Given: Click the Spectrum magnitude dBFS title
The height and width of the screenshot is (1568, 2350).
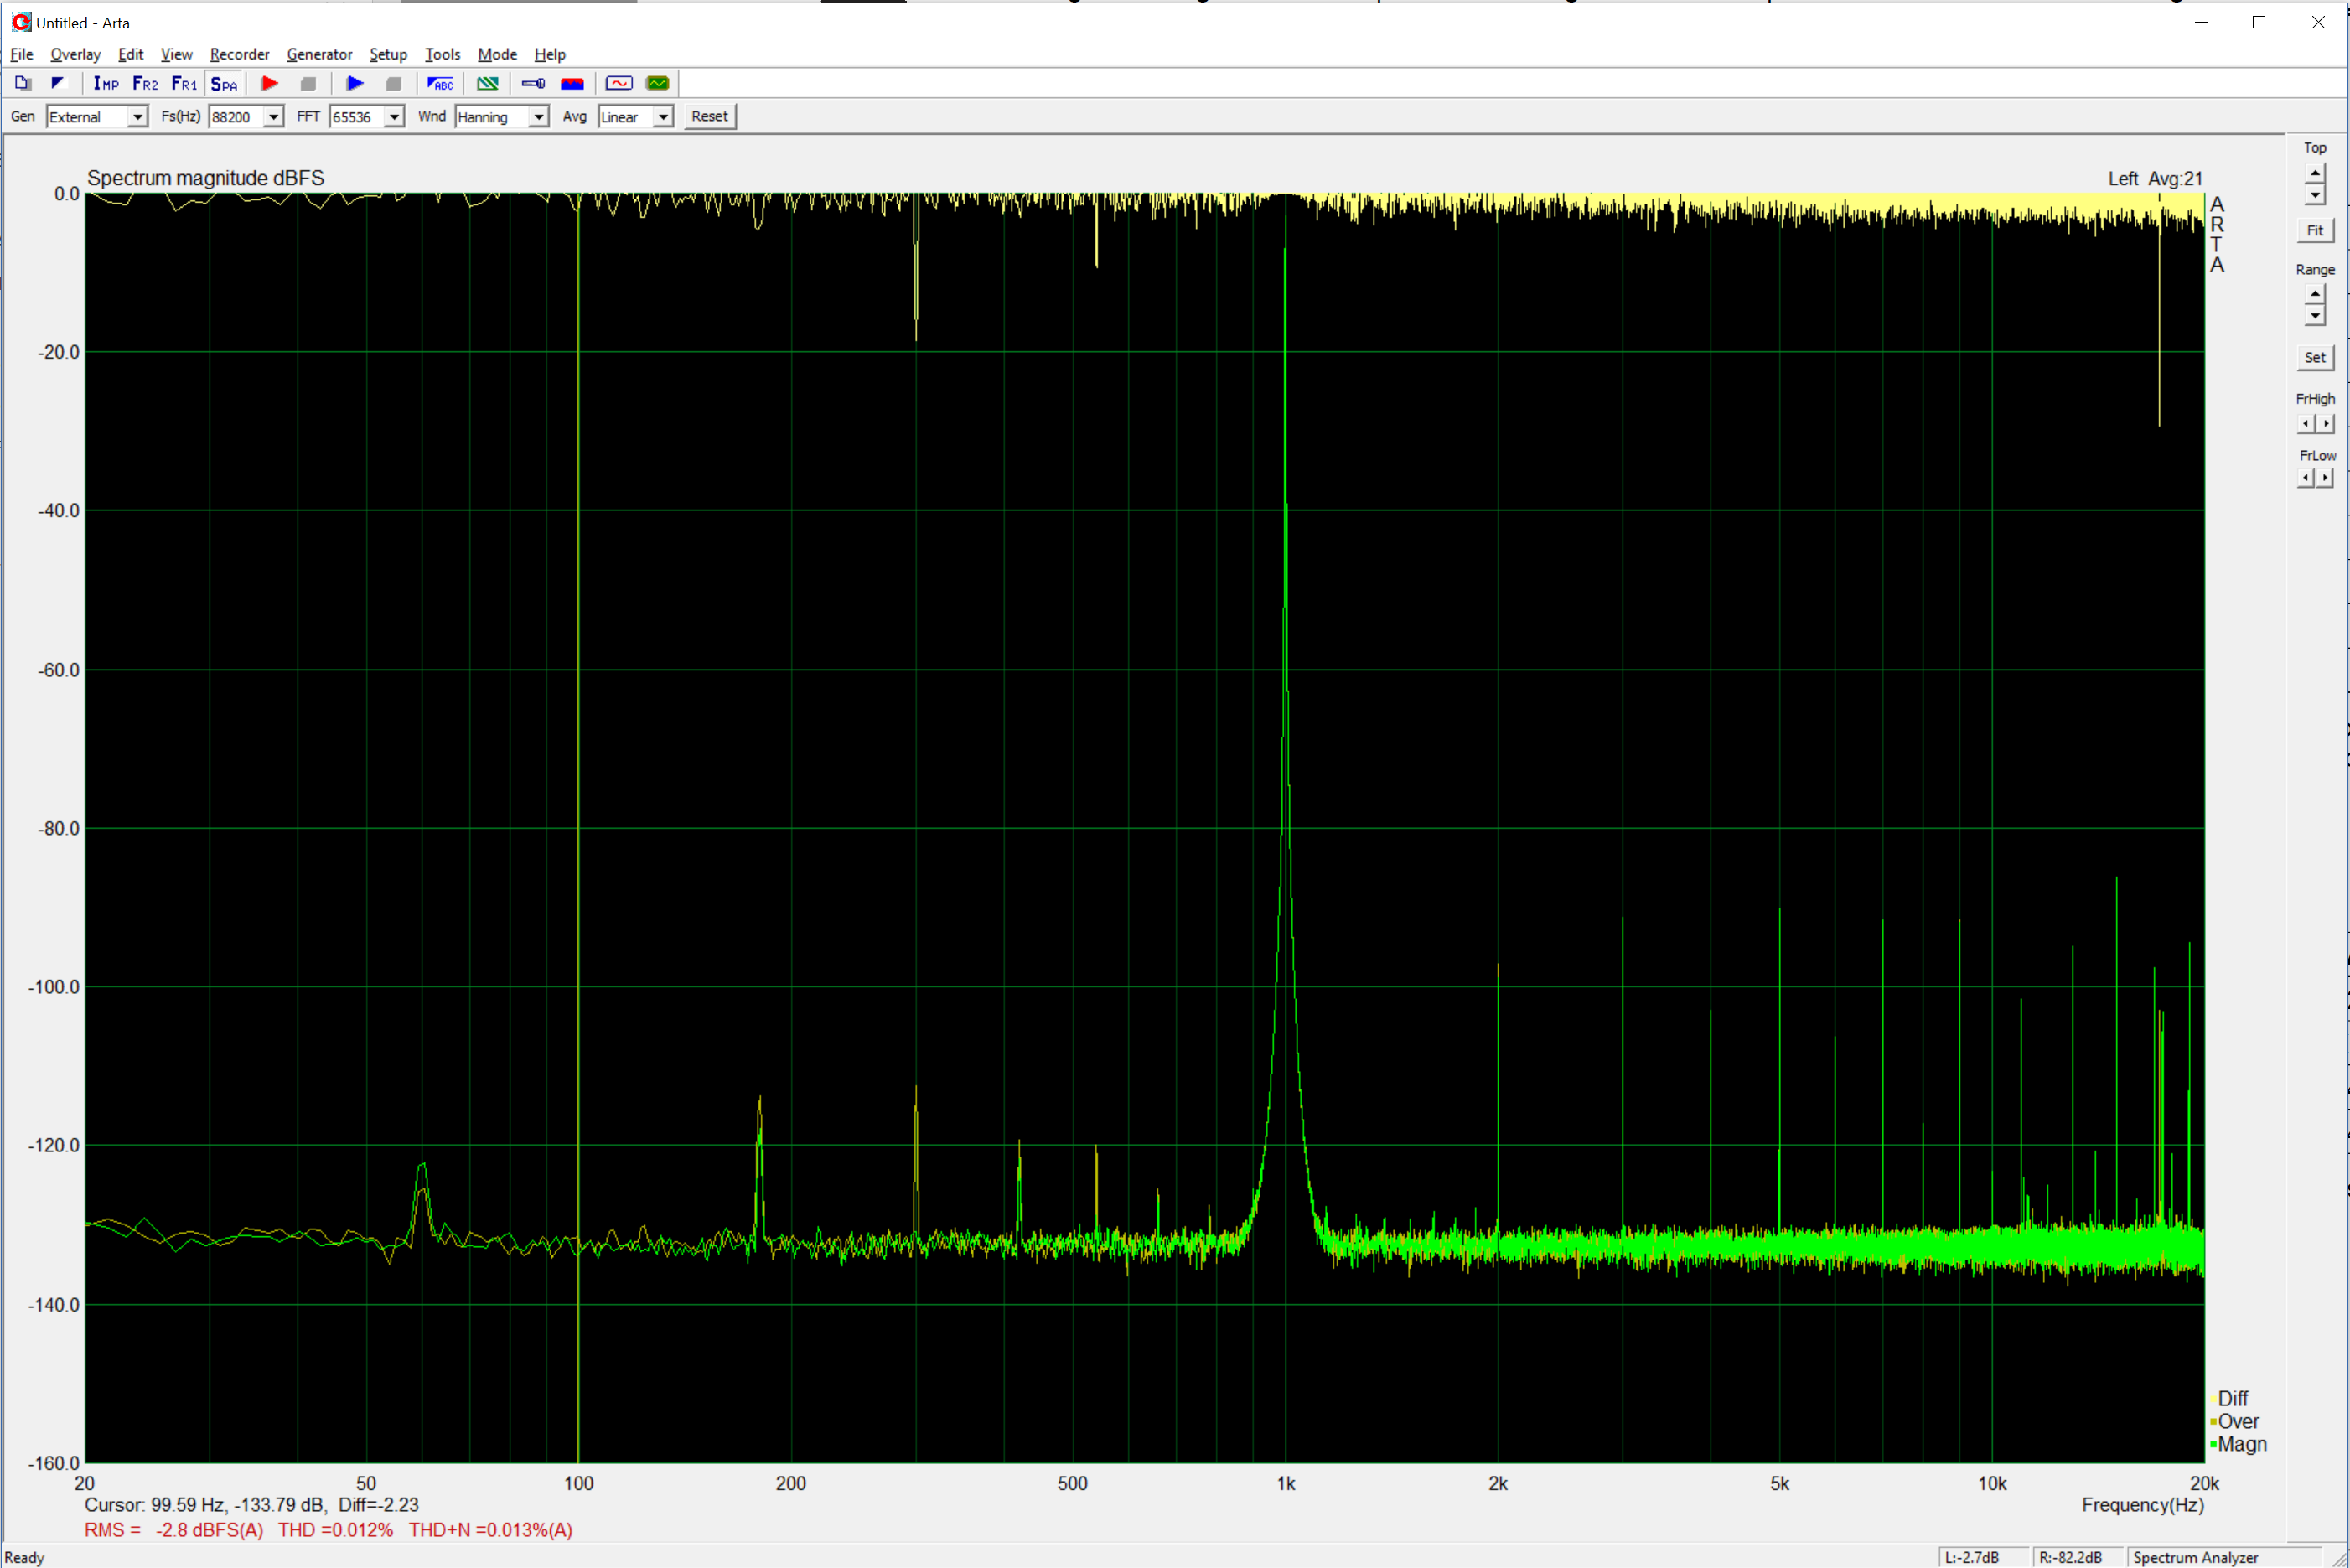Looking at the screenshot, I should point(206,178).
